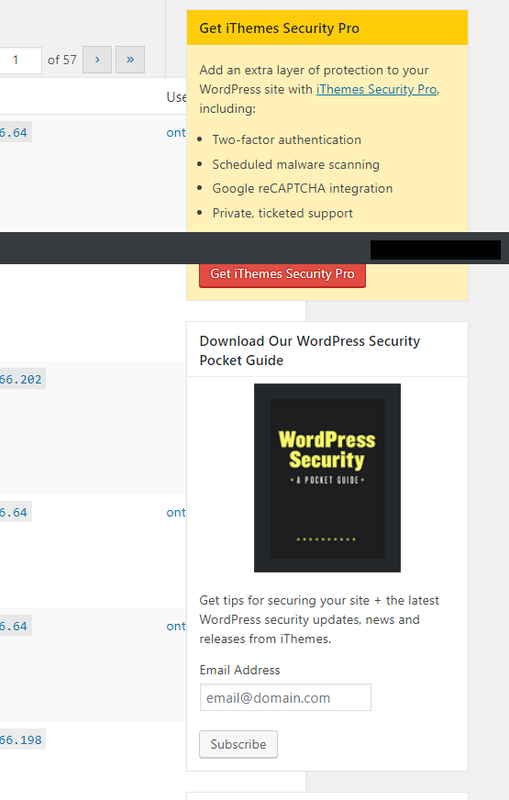Click the red Get iThemes Security Pro button
The height and width of the screenshot is (800, 509).
[282, 275]
